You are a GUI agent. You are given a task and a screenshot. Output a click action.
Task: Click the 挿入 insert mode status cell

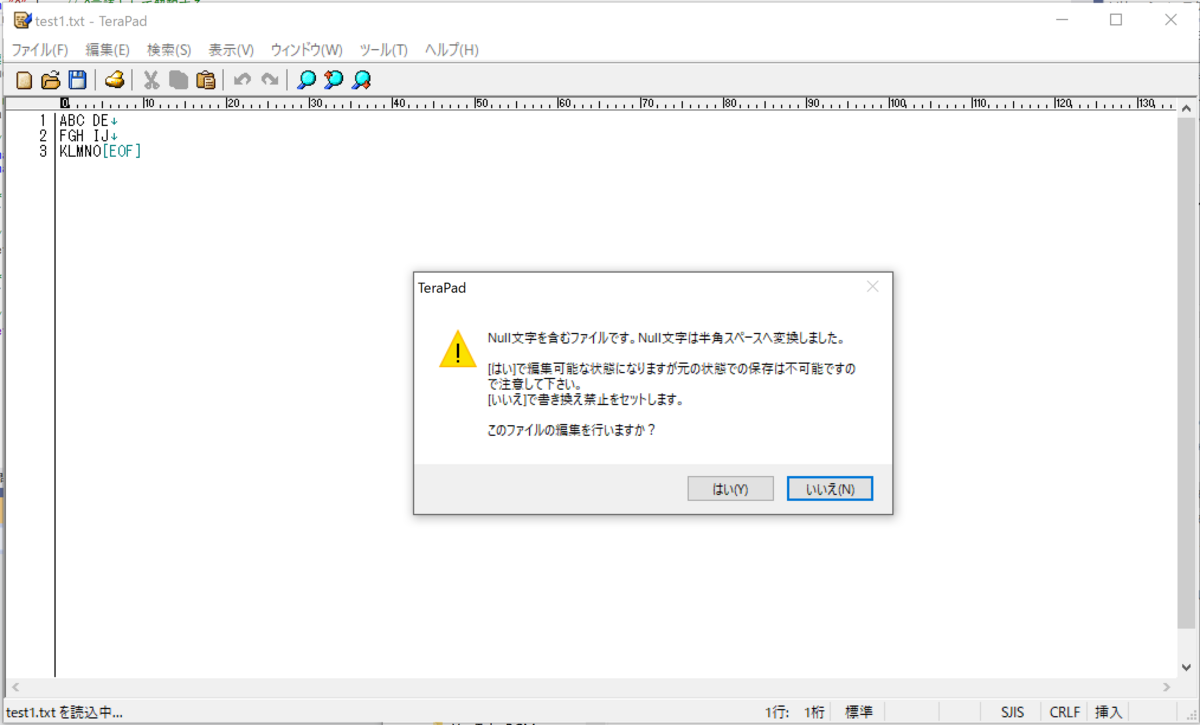1108,712
